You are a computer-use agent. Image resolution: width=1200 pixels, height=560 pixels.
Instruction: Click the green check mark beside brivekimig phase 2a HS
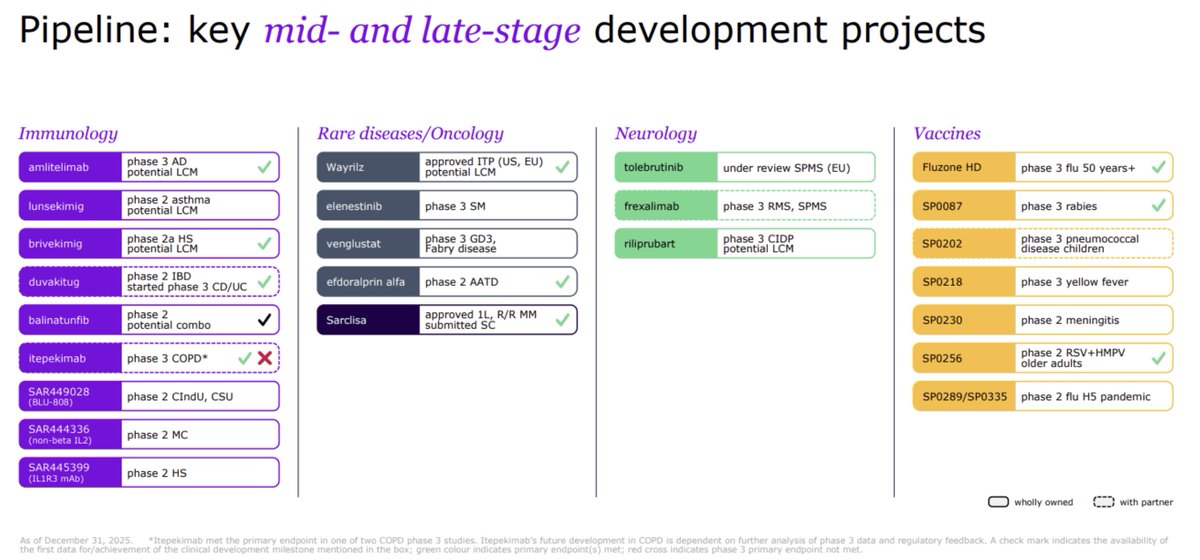pyautogui.click(x=263, y=243)
